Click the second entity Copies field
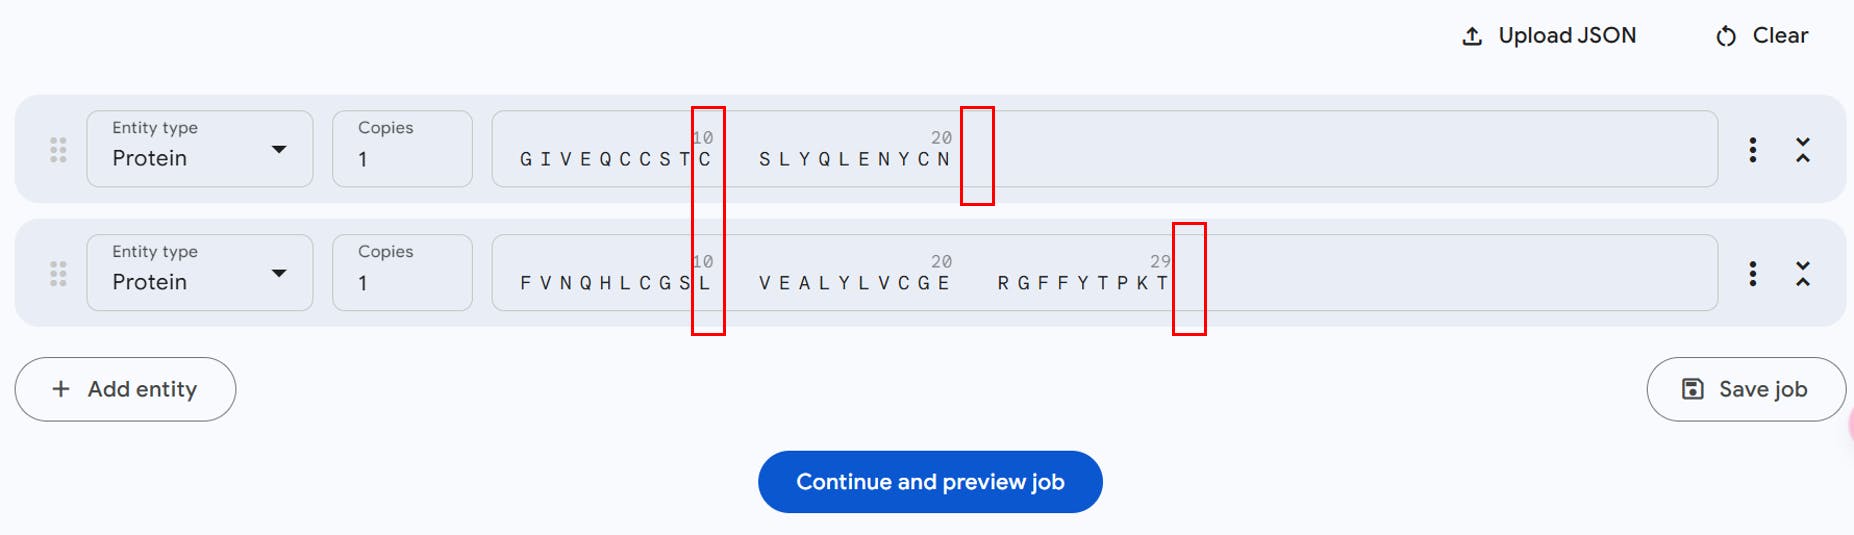The image size is (1854, 535). (402, 274)
